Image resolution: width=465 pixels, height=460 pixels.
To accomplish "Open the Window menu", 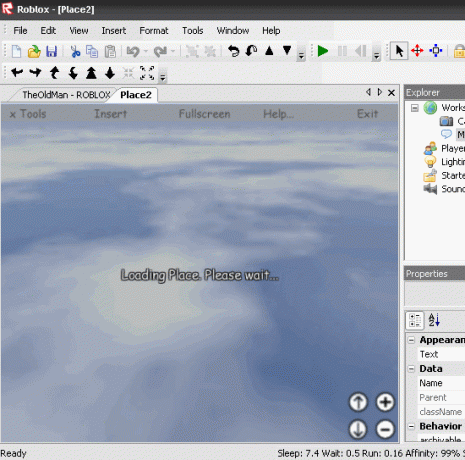I will [x=233, y=31].
